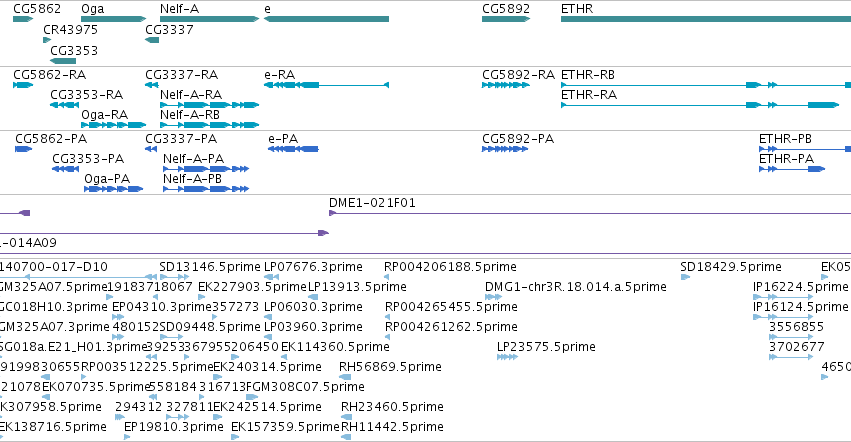Select the ETHR-PB protein feature
The width and height of the screenshot is (851, 442).
(805, 149)
